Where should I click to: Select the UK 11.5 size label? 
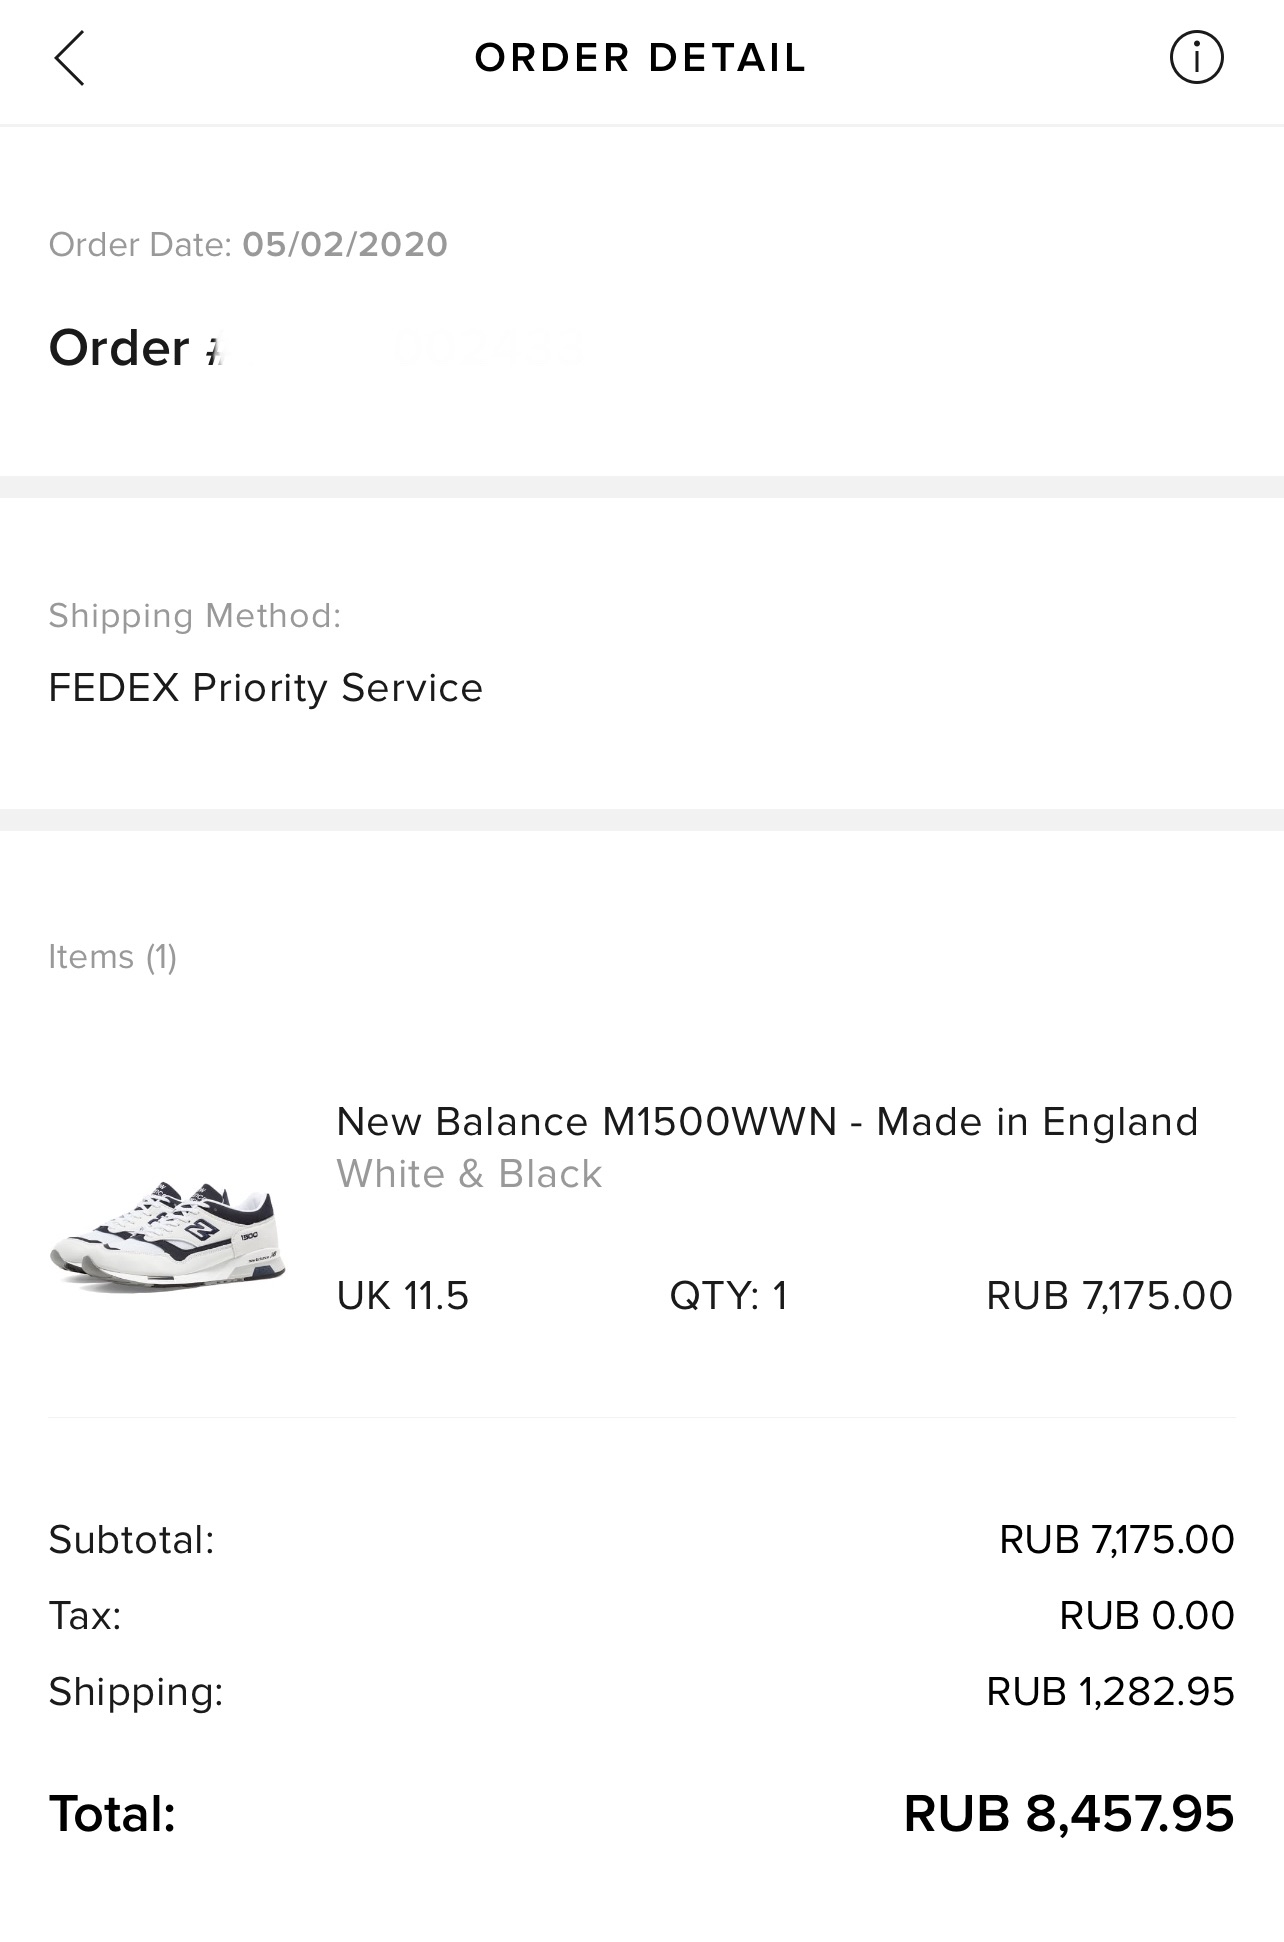402,1296
